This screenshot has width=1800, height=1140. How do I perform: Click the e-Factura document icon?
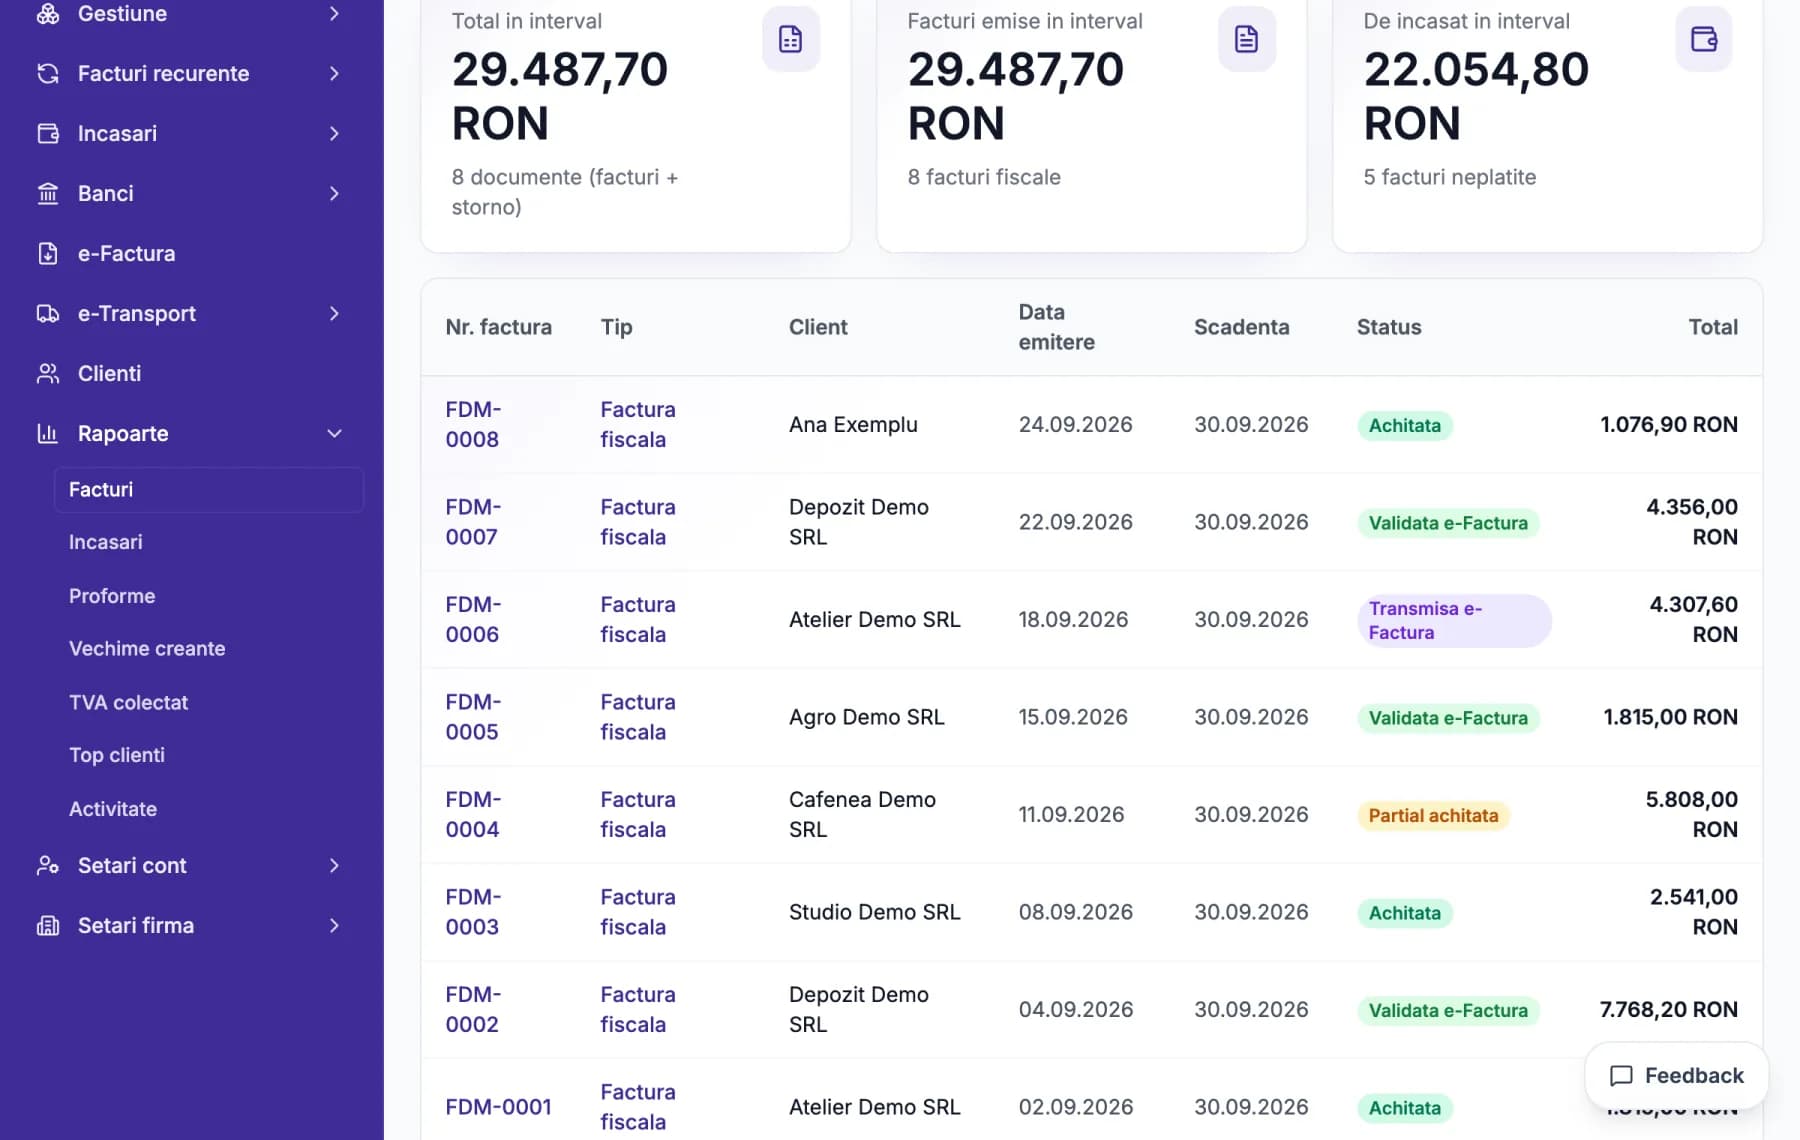47,253
